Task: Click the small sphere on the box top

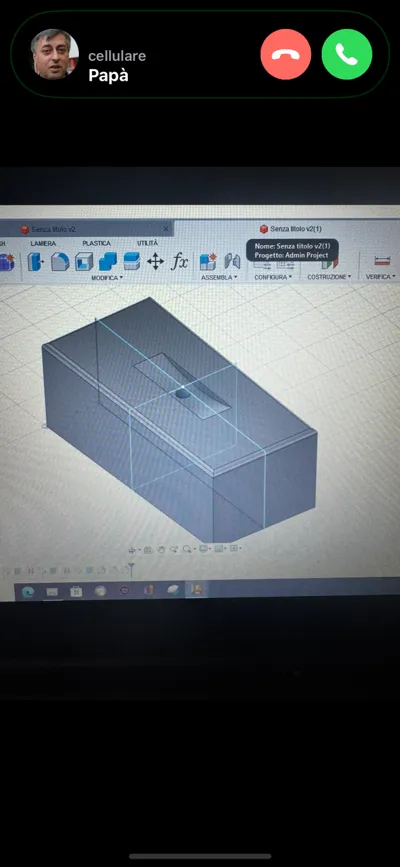Action: (183, 394)
